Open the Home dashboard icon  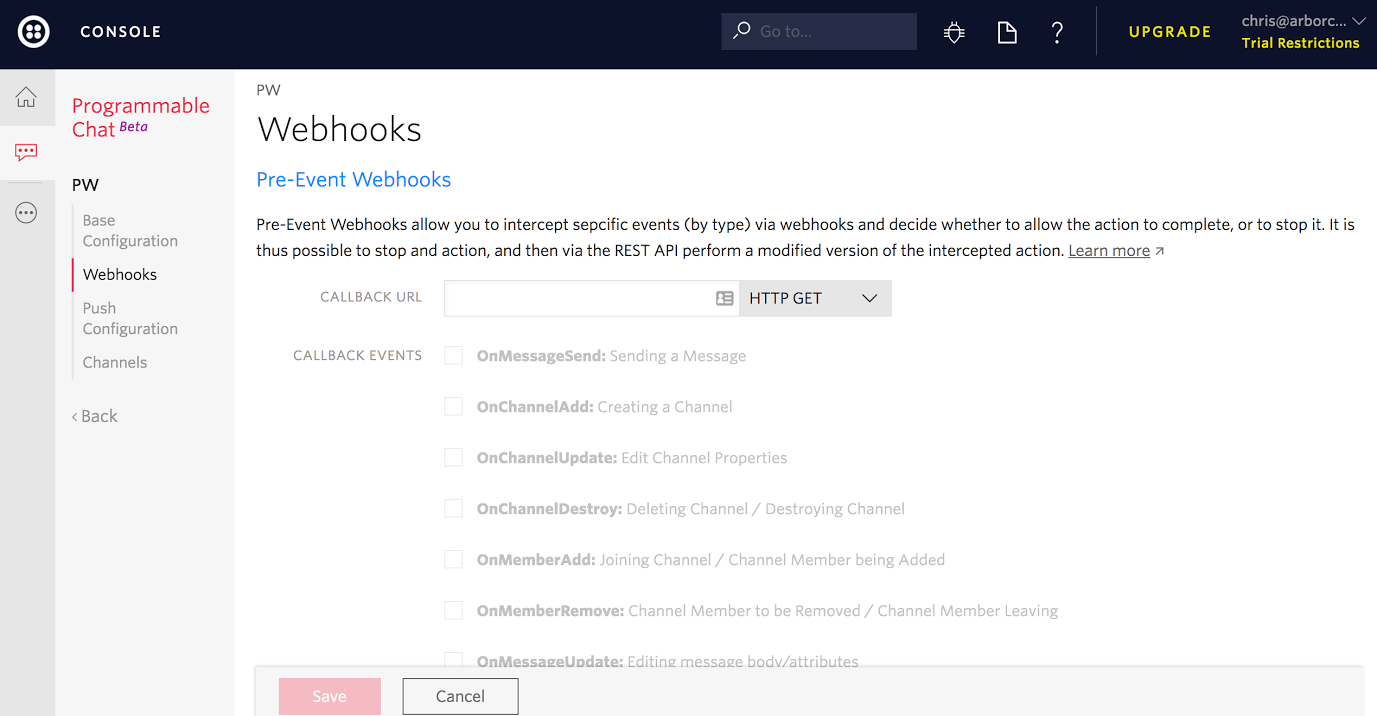point(26,97)
